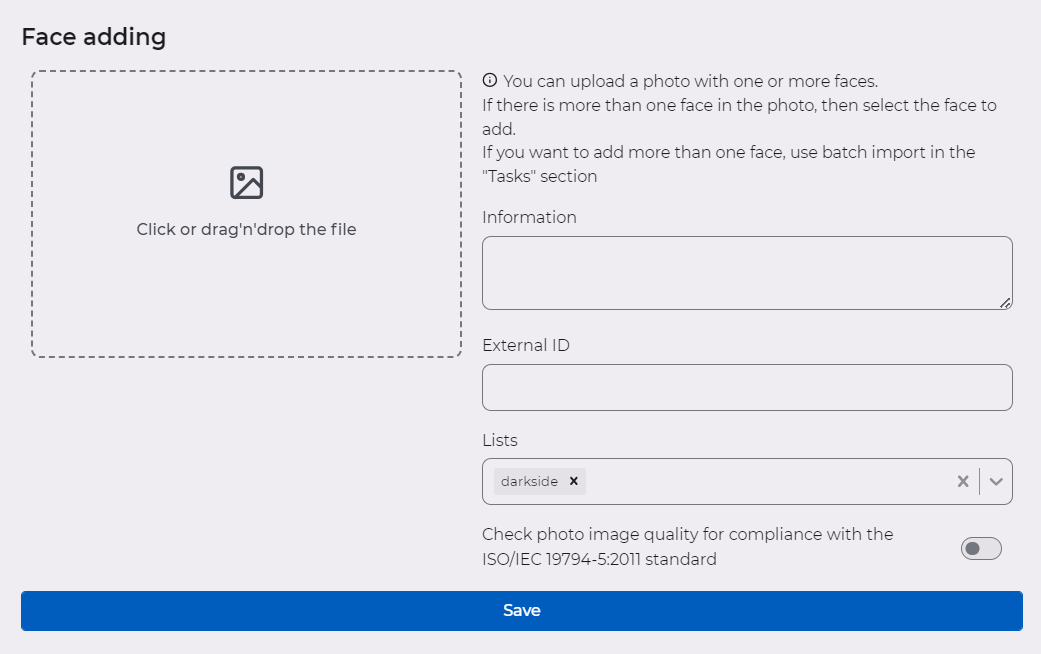The width and height of the screenshot is (1041, 654).
Task: Enable the ISO/IEC 19794-5:2011 quality check toggle
Action: click(981, 548)
